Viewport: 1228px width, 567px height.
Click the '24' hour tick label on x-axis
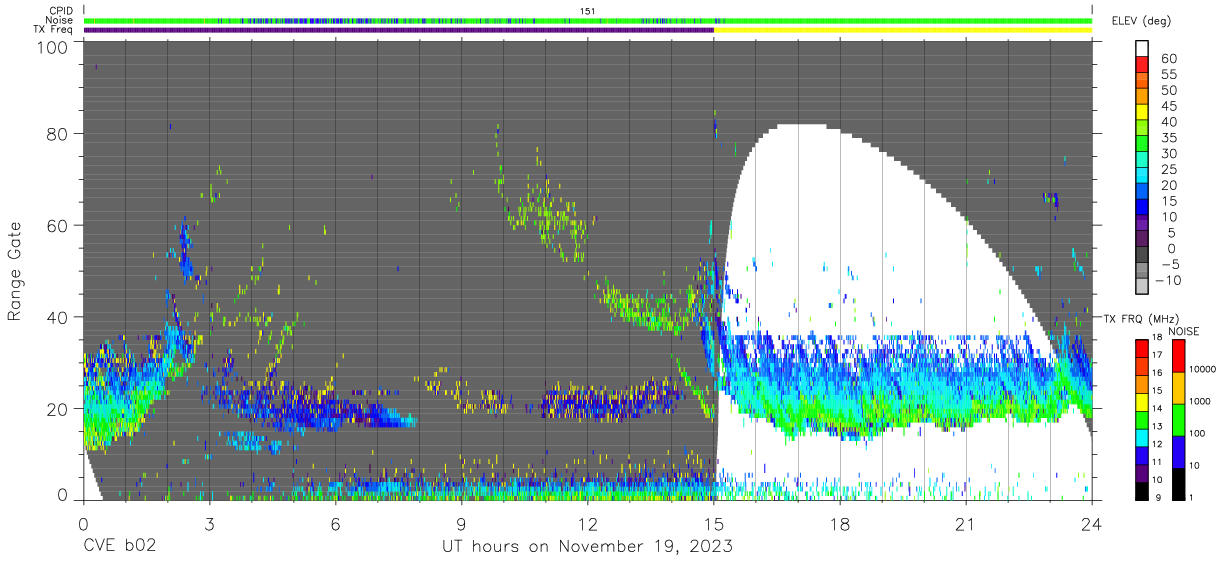(1092, 522)
